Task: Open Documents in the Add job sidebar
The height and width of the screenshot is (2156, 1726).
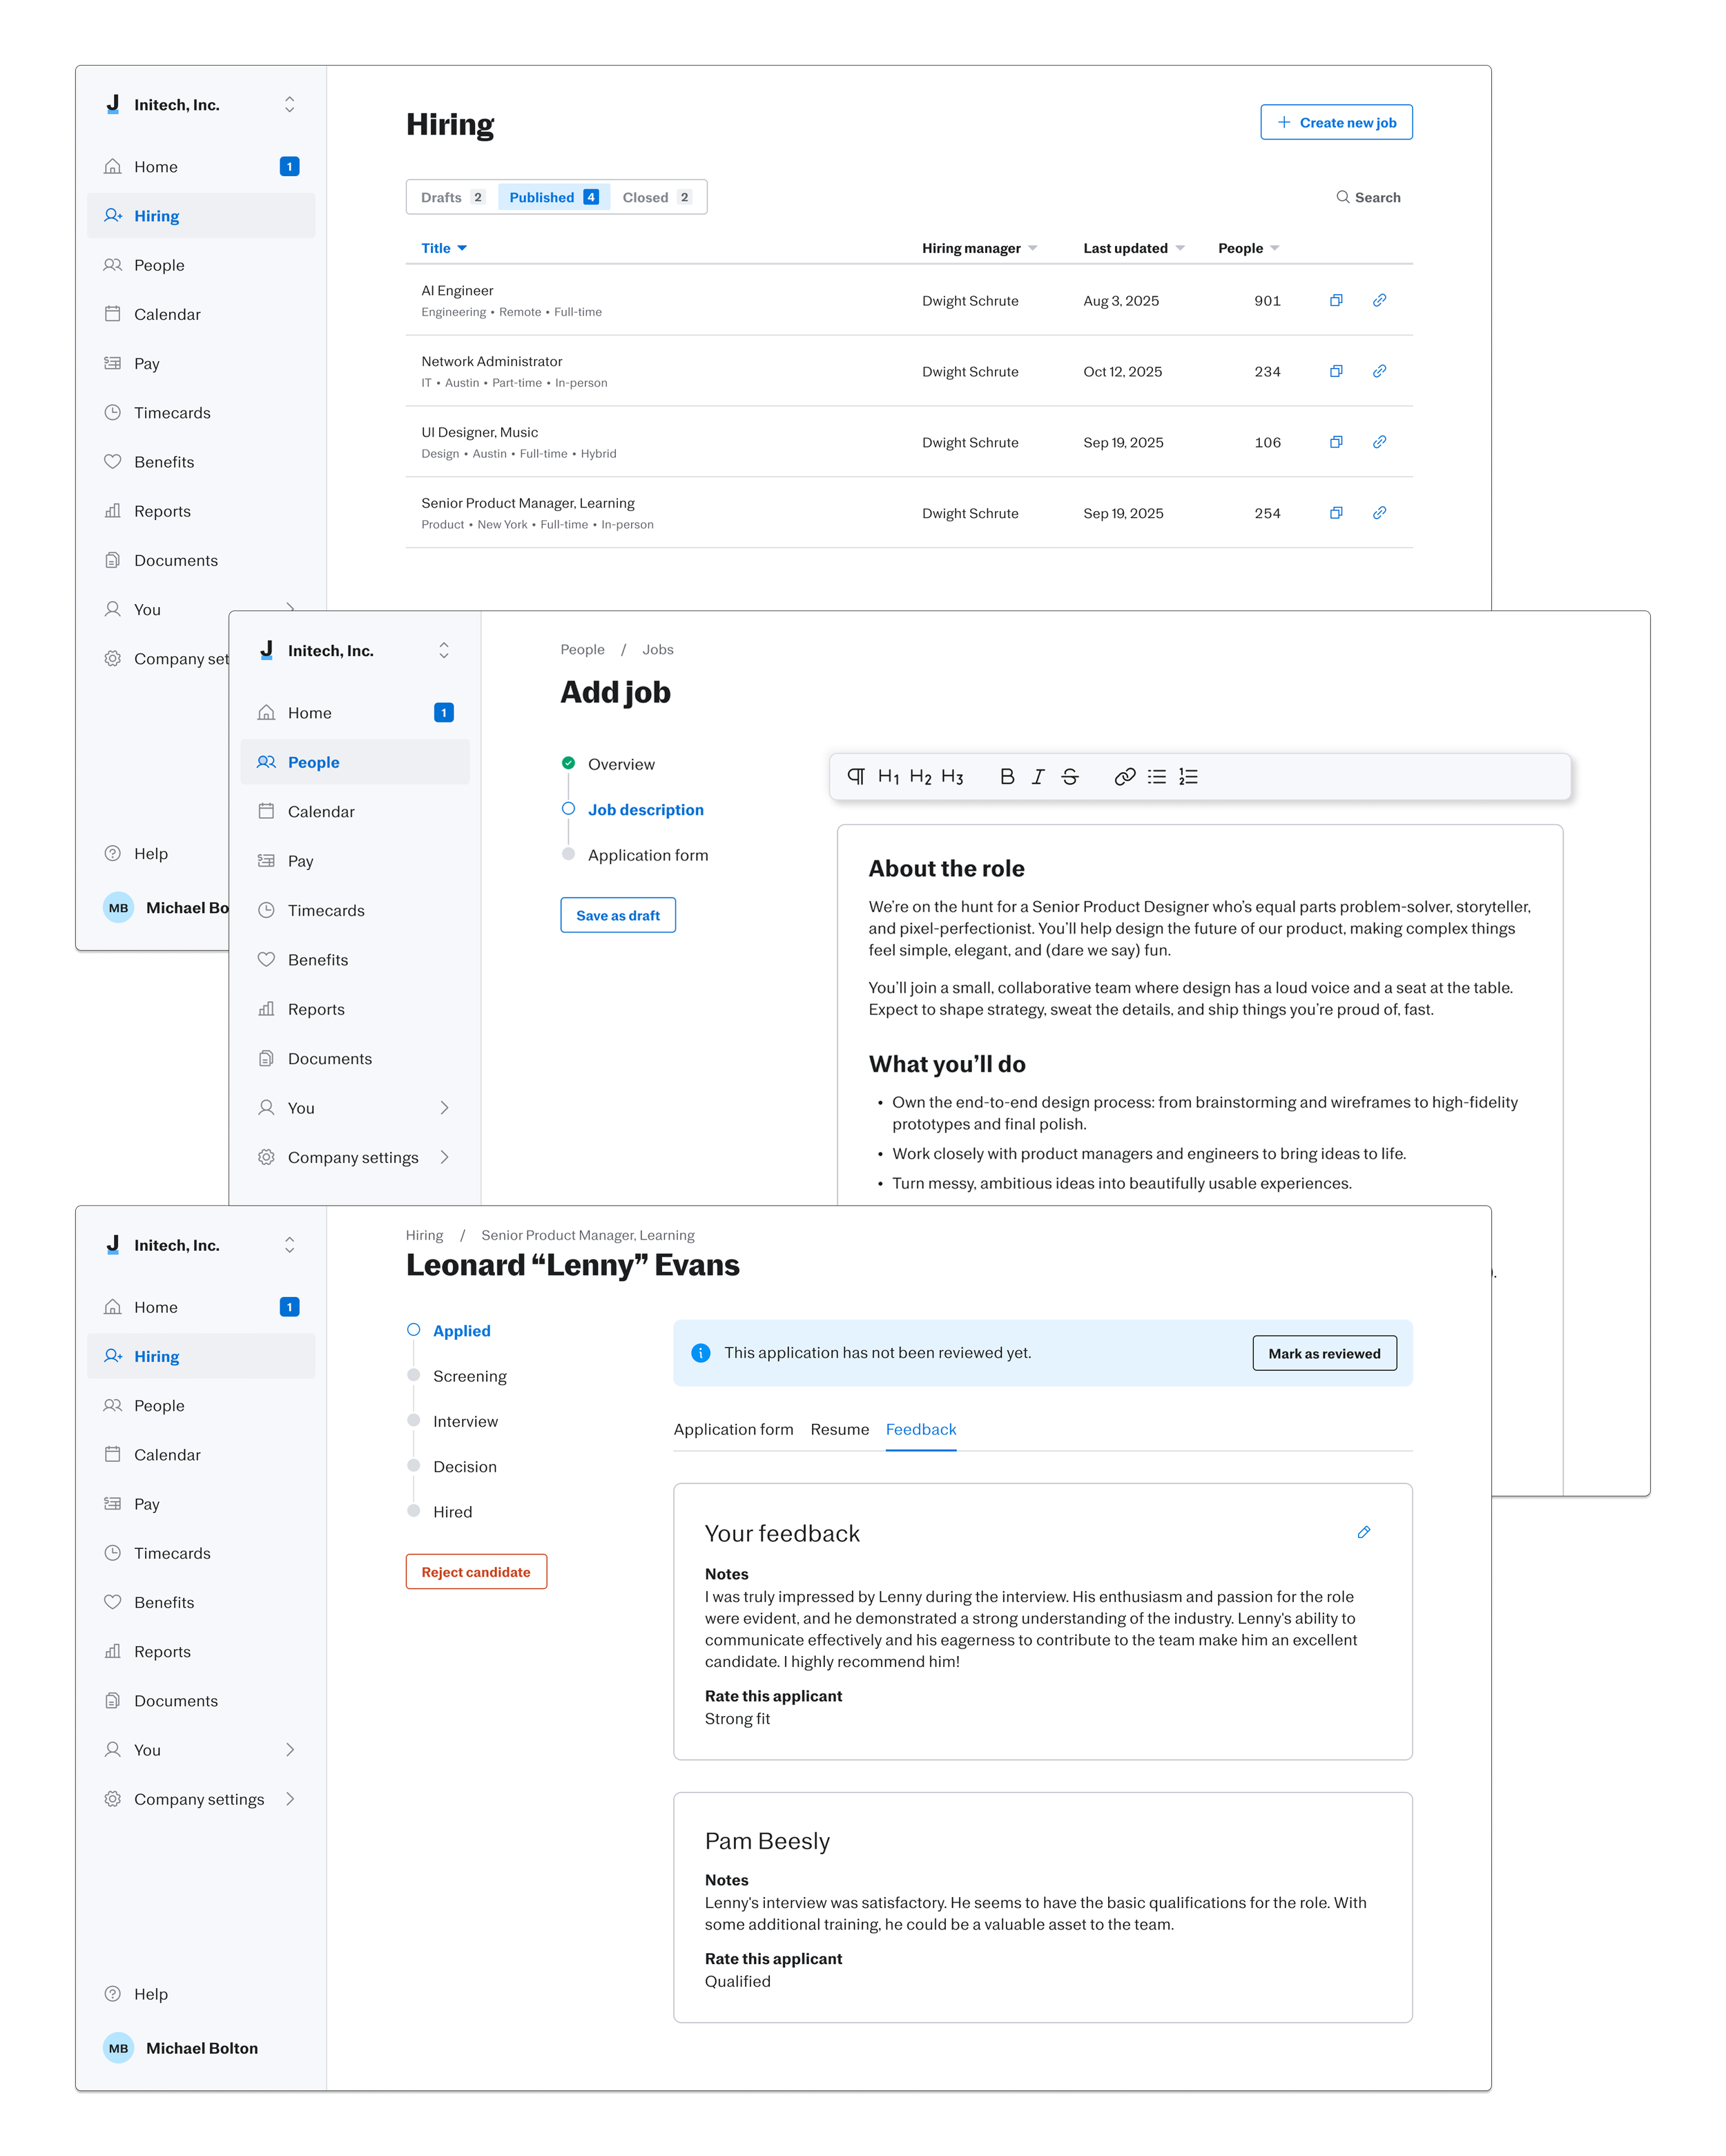Action: click(355, 1058)
